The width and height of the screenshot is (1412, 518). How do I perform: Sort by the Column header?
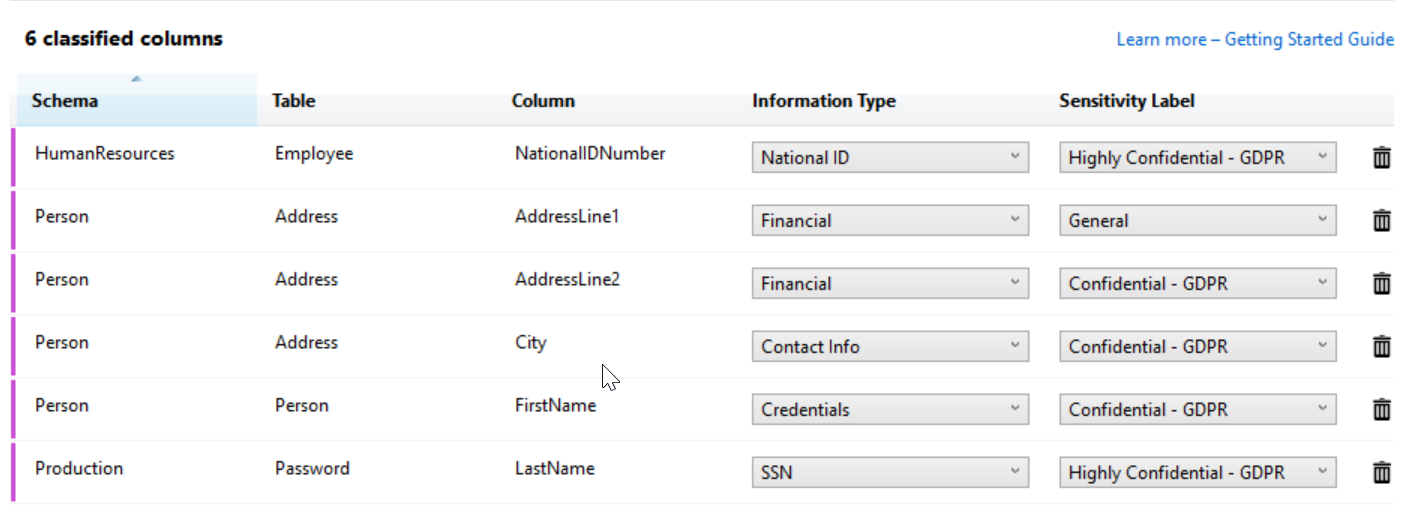[x=543, y=101]
